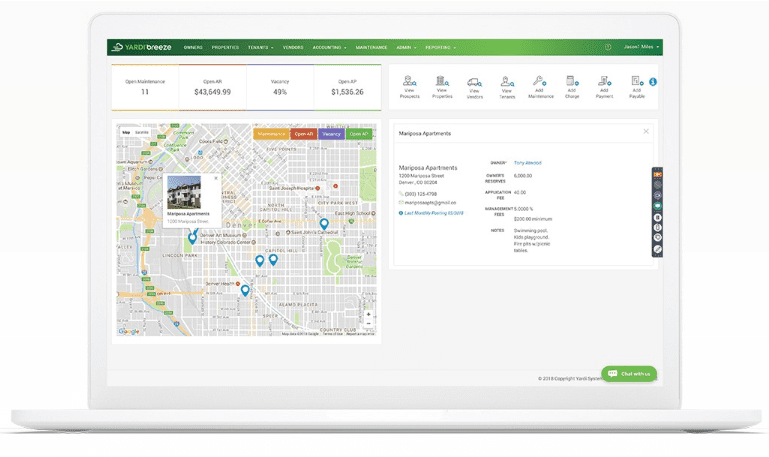
Task: Click Terms of Use on the map
Action: pos(333,334)
